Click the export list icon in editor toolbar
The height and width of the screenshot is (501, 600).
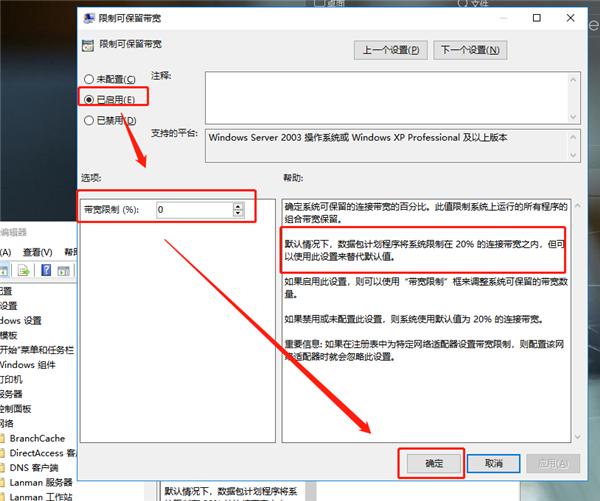(23, 271)
